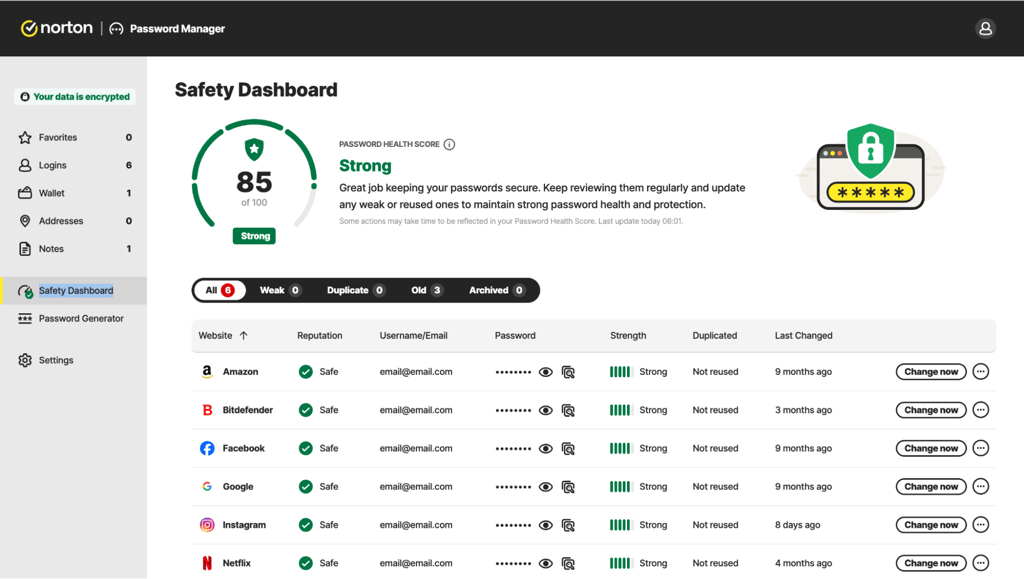Click the Norton logo
Image resolution: width=1024 pixels, height=579 pixels.
click(x=57, y=28)
